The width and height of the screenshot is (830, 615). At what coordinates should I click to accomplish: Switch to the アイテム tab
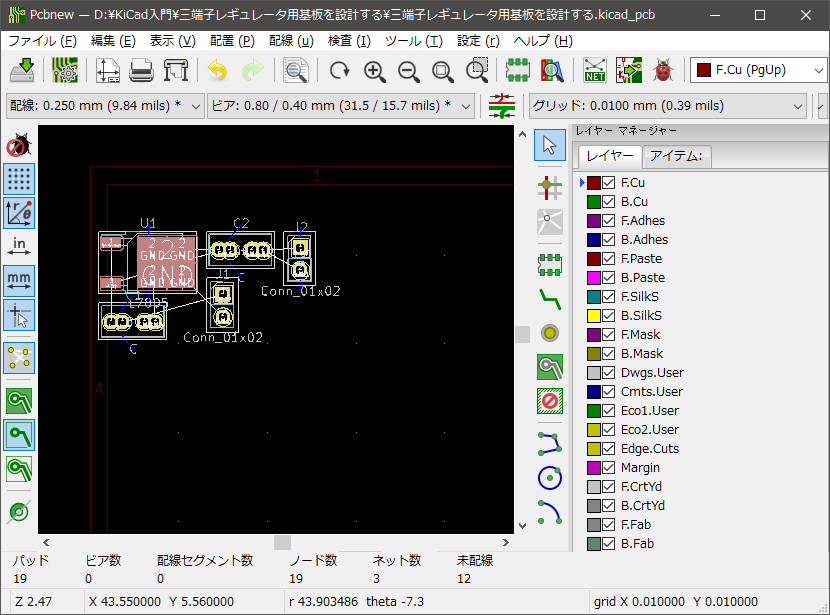tap(676, 156)
